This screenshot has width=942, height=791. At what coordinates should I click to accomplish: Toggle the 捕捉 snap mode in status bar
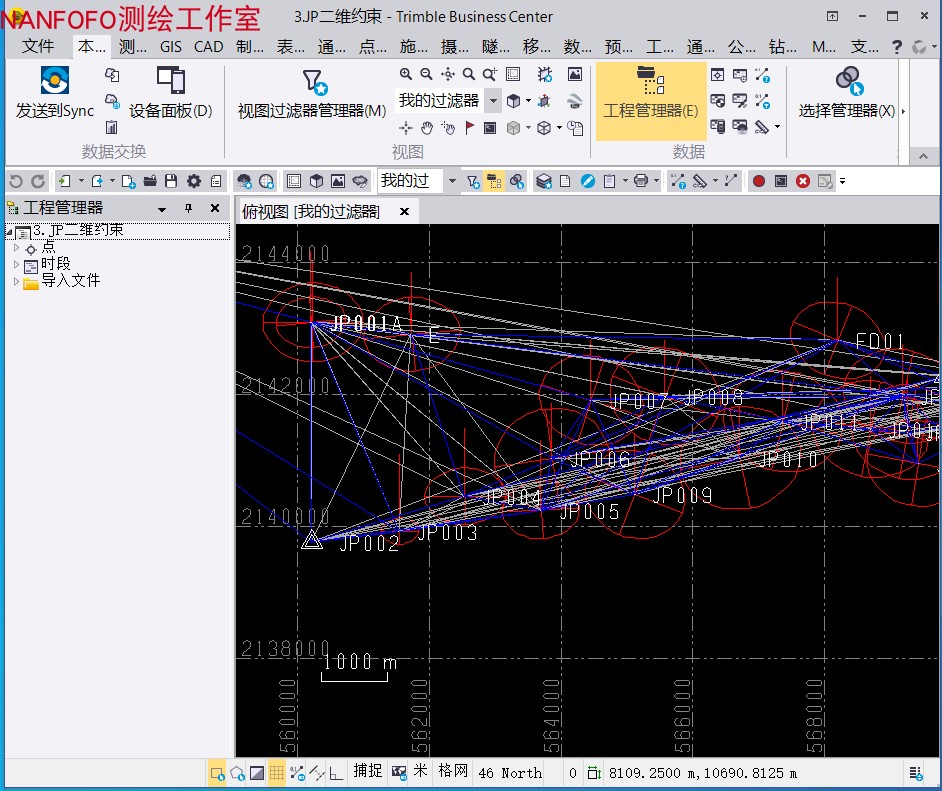367,771
